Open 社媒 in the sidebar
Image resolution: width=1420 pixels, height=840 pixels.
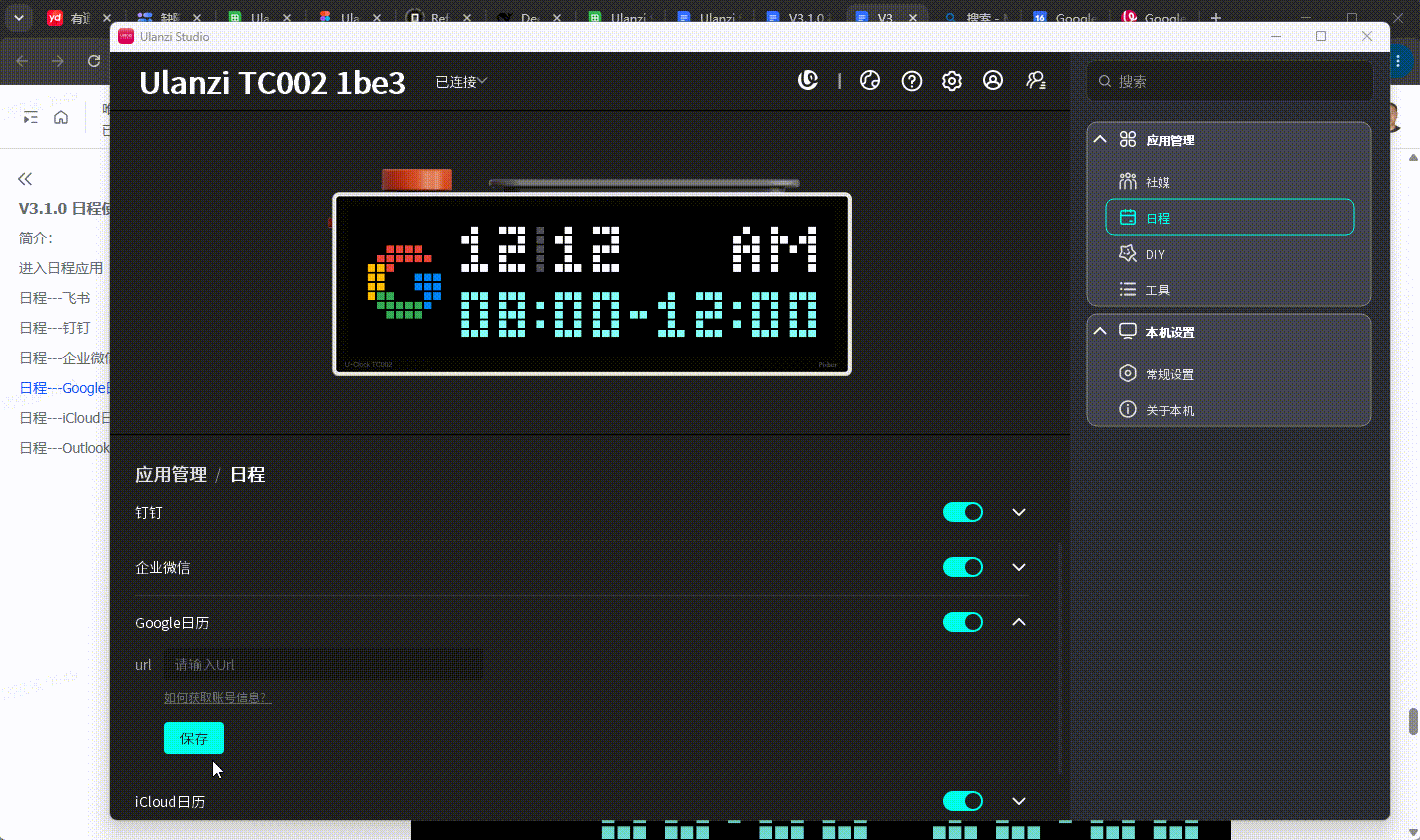coord(1229,182)
